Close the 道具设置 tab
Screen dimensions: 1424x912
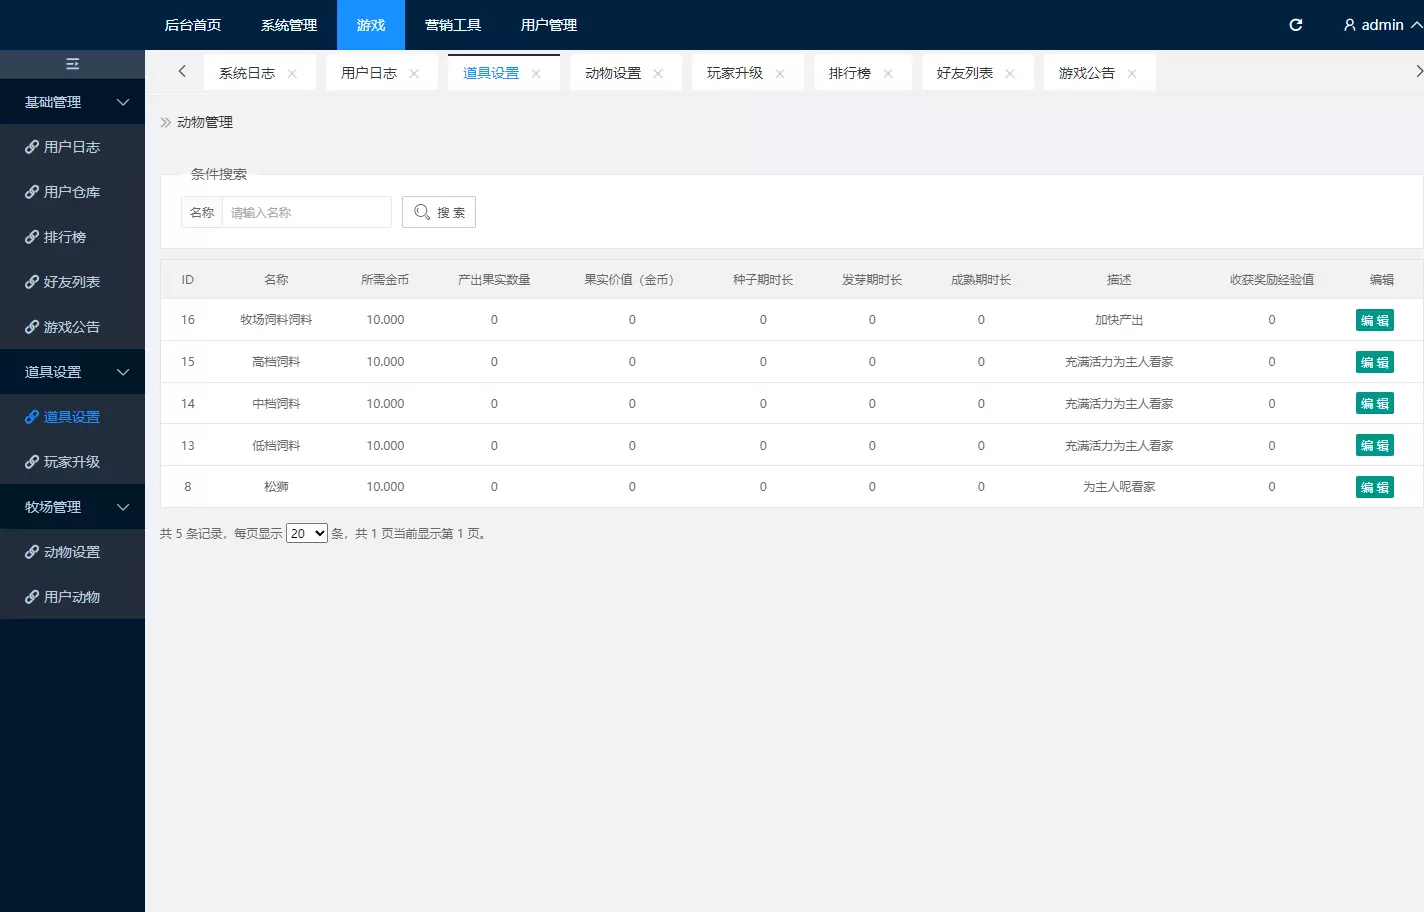coord(536,74)
